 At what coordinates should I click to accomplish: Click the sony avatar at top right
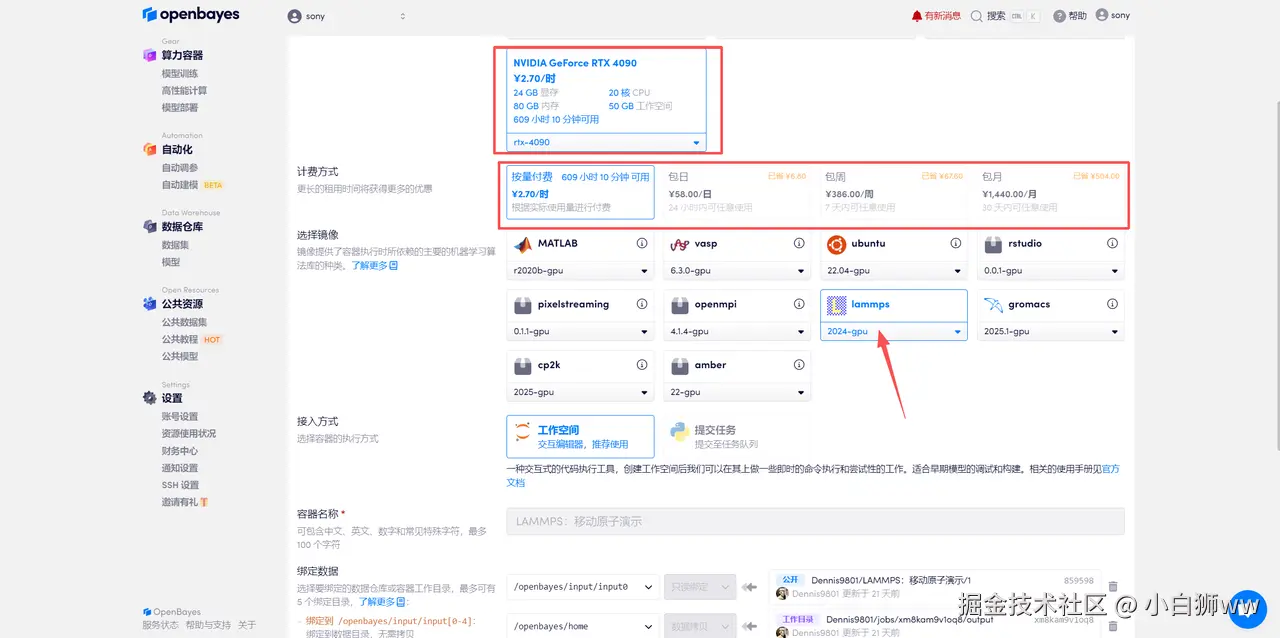1102,15
